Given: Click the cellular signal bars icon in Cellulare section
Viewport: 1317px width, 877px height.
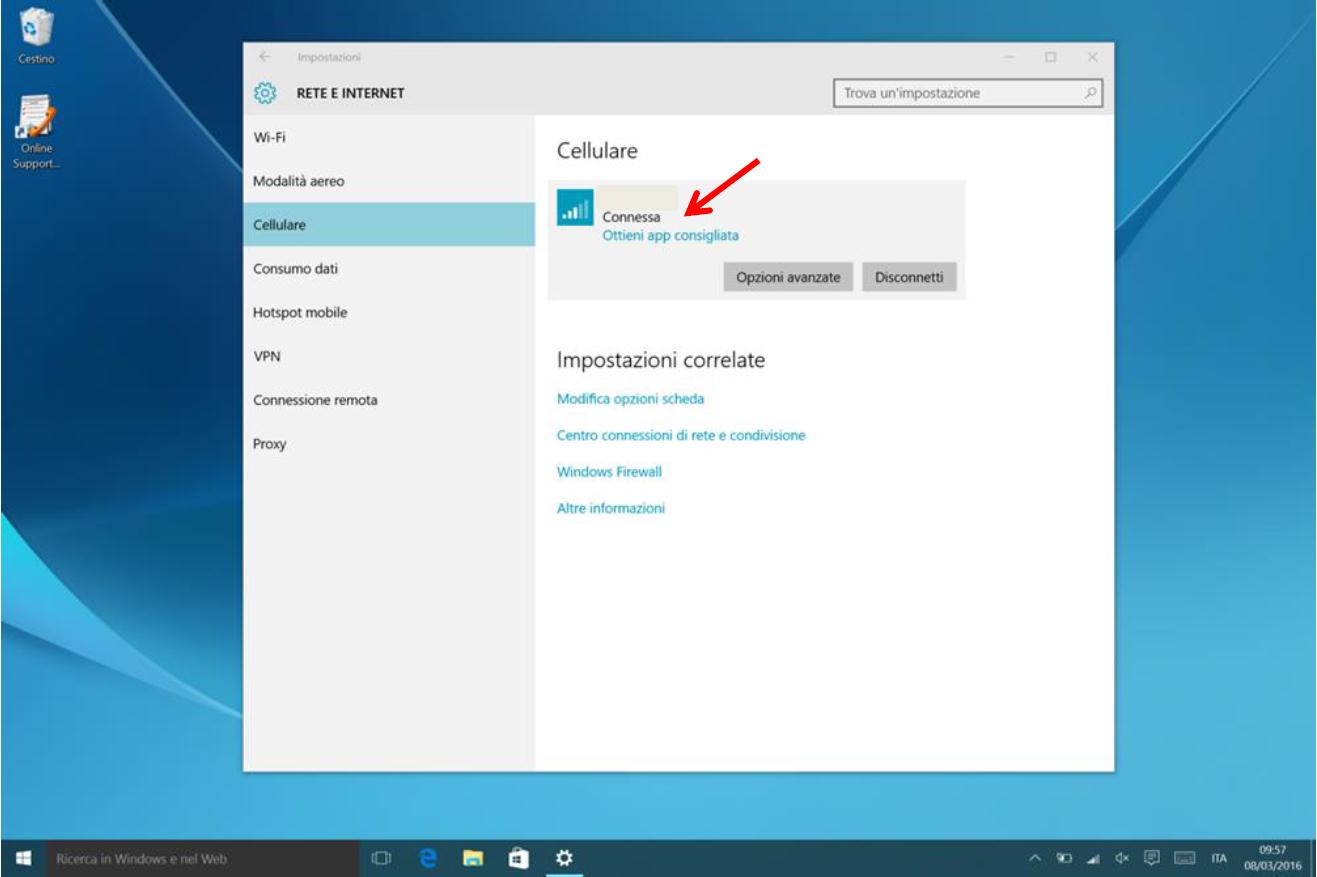Looking at the screenshot, I should coord(575,208).
